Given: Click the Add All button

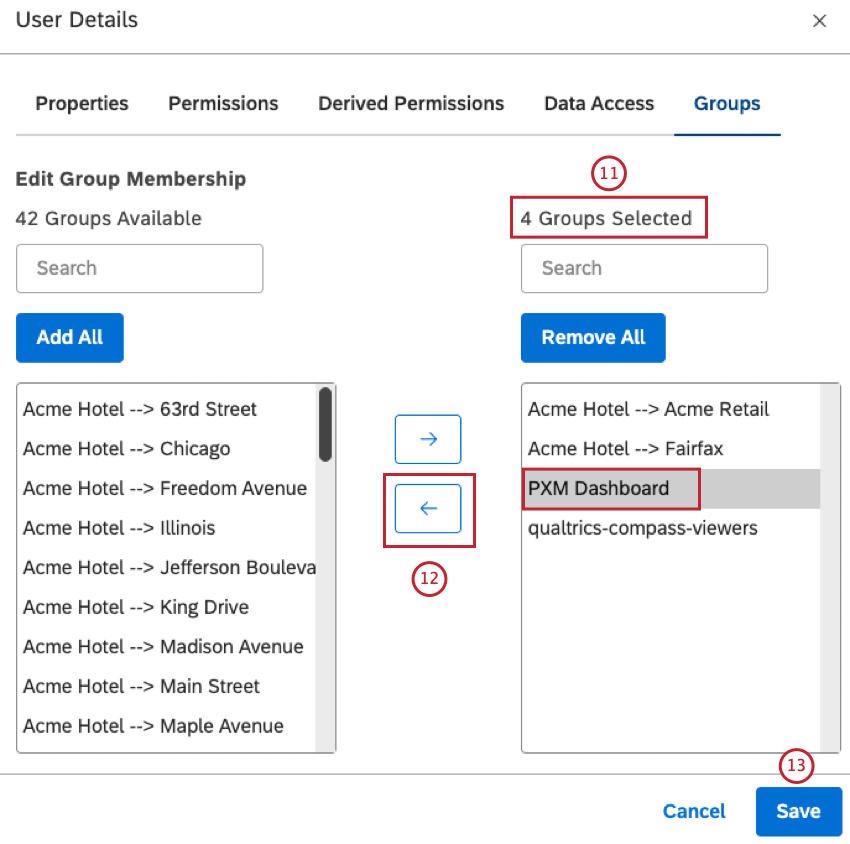Looking at the screenshot, I should (x=69, y=337).
